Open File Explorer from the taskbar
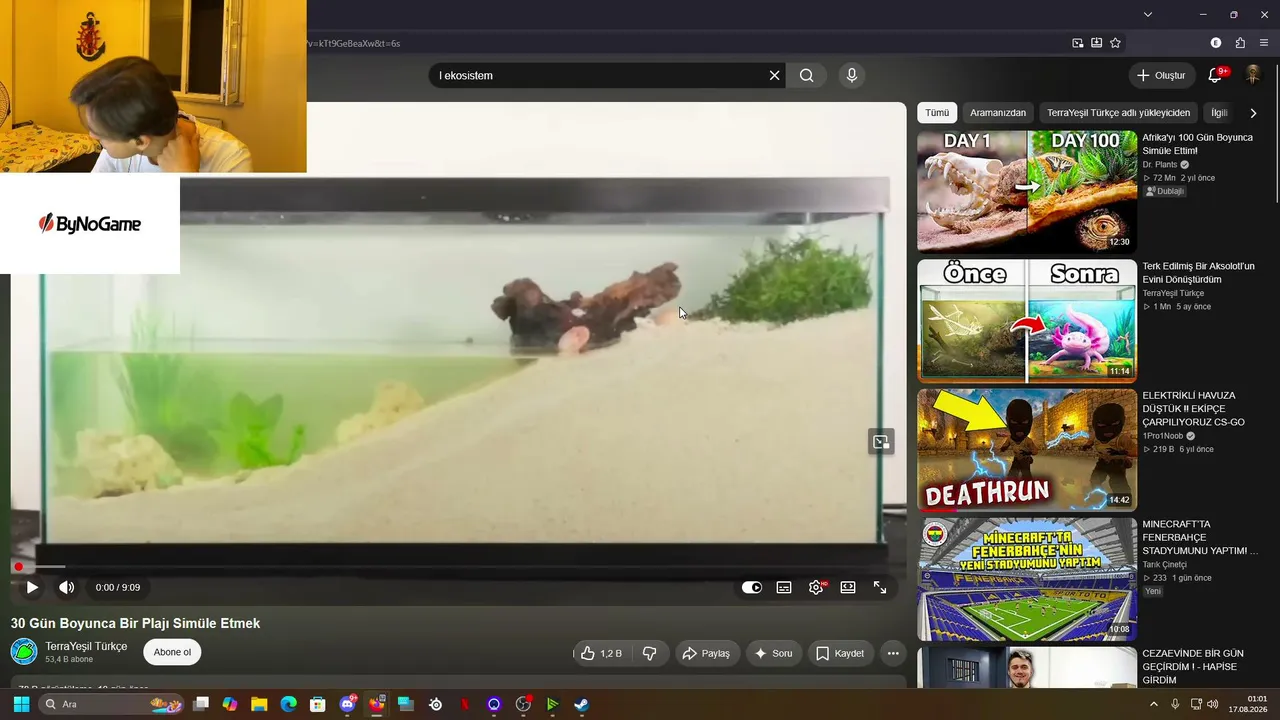The width and height of the screenshot is (1280, 720). (259, 704)
